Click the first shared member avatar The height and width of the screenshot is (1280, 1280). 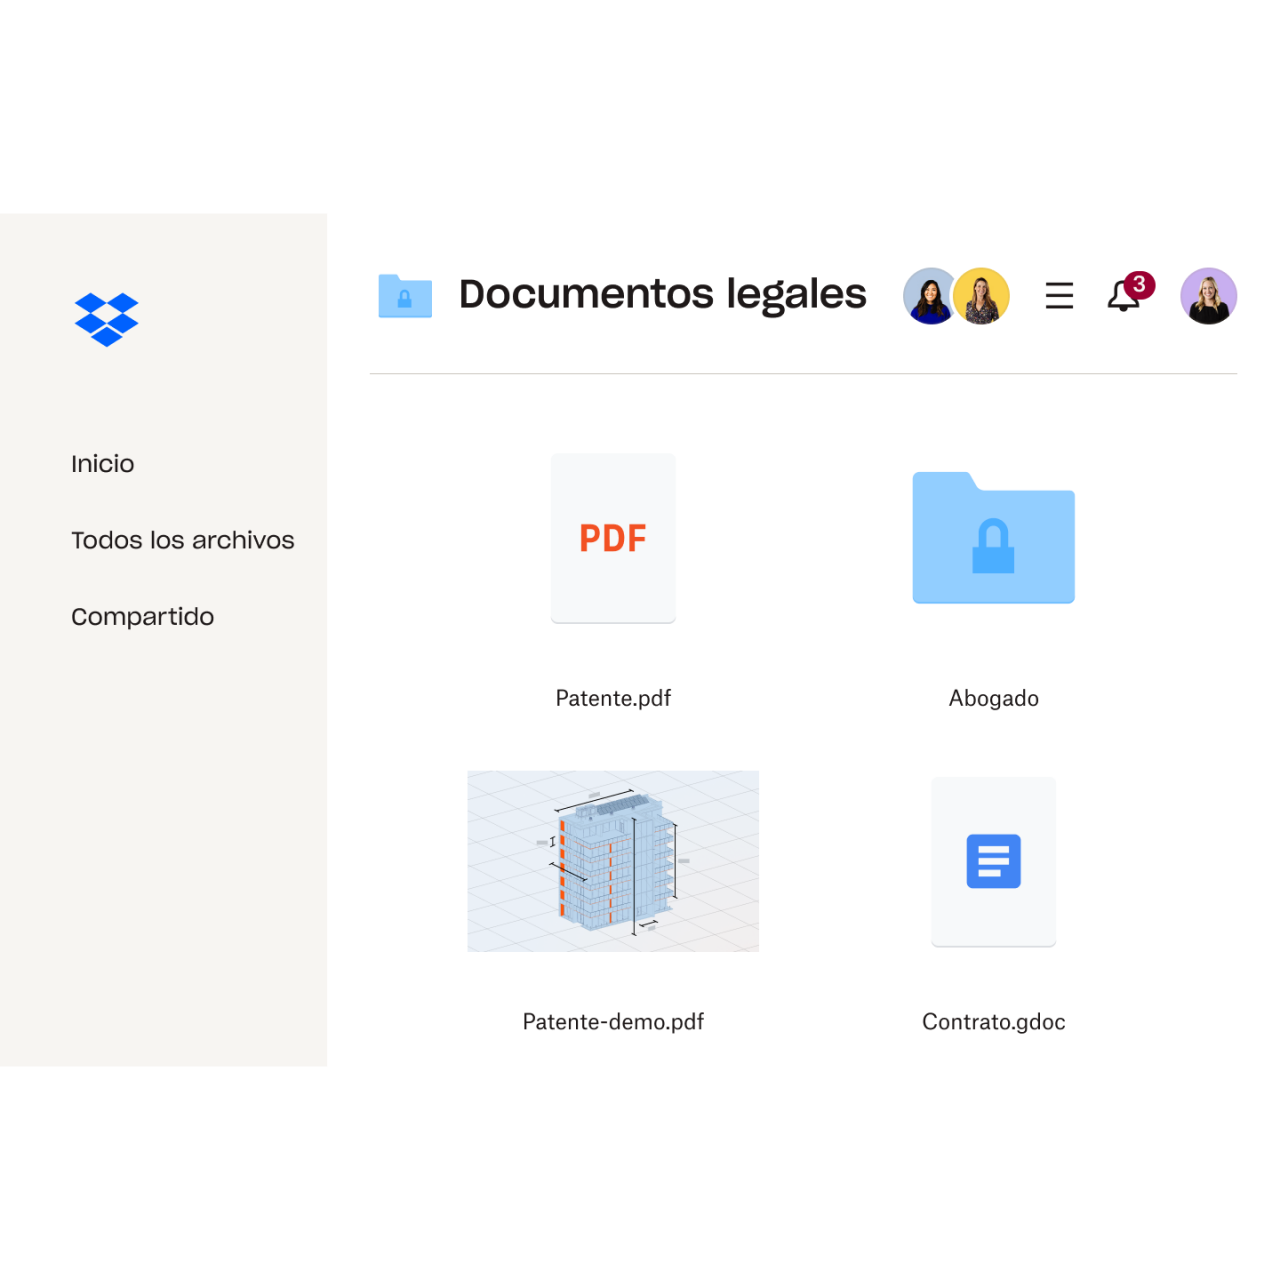tap(930, 295)
